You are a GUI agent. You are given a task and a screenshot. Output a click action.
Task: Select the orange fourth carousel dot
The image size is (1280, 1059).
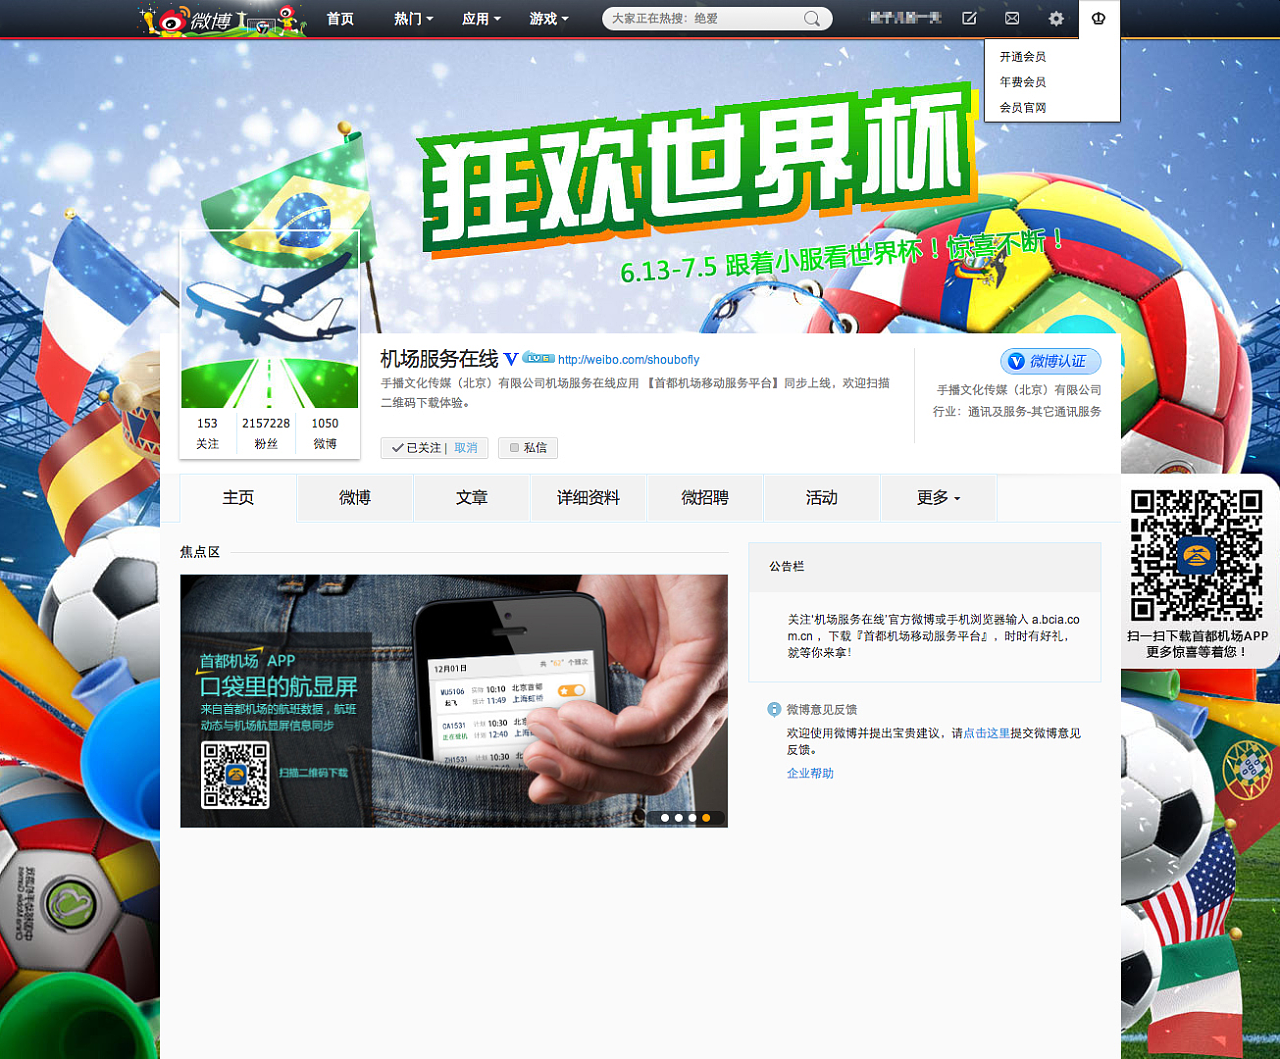click(706, 818)
